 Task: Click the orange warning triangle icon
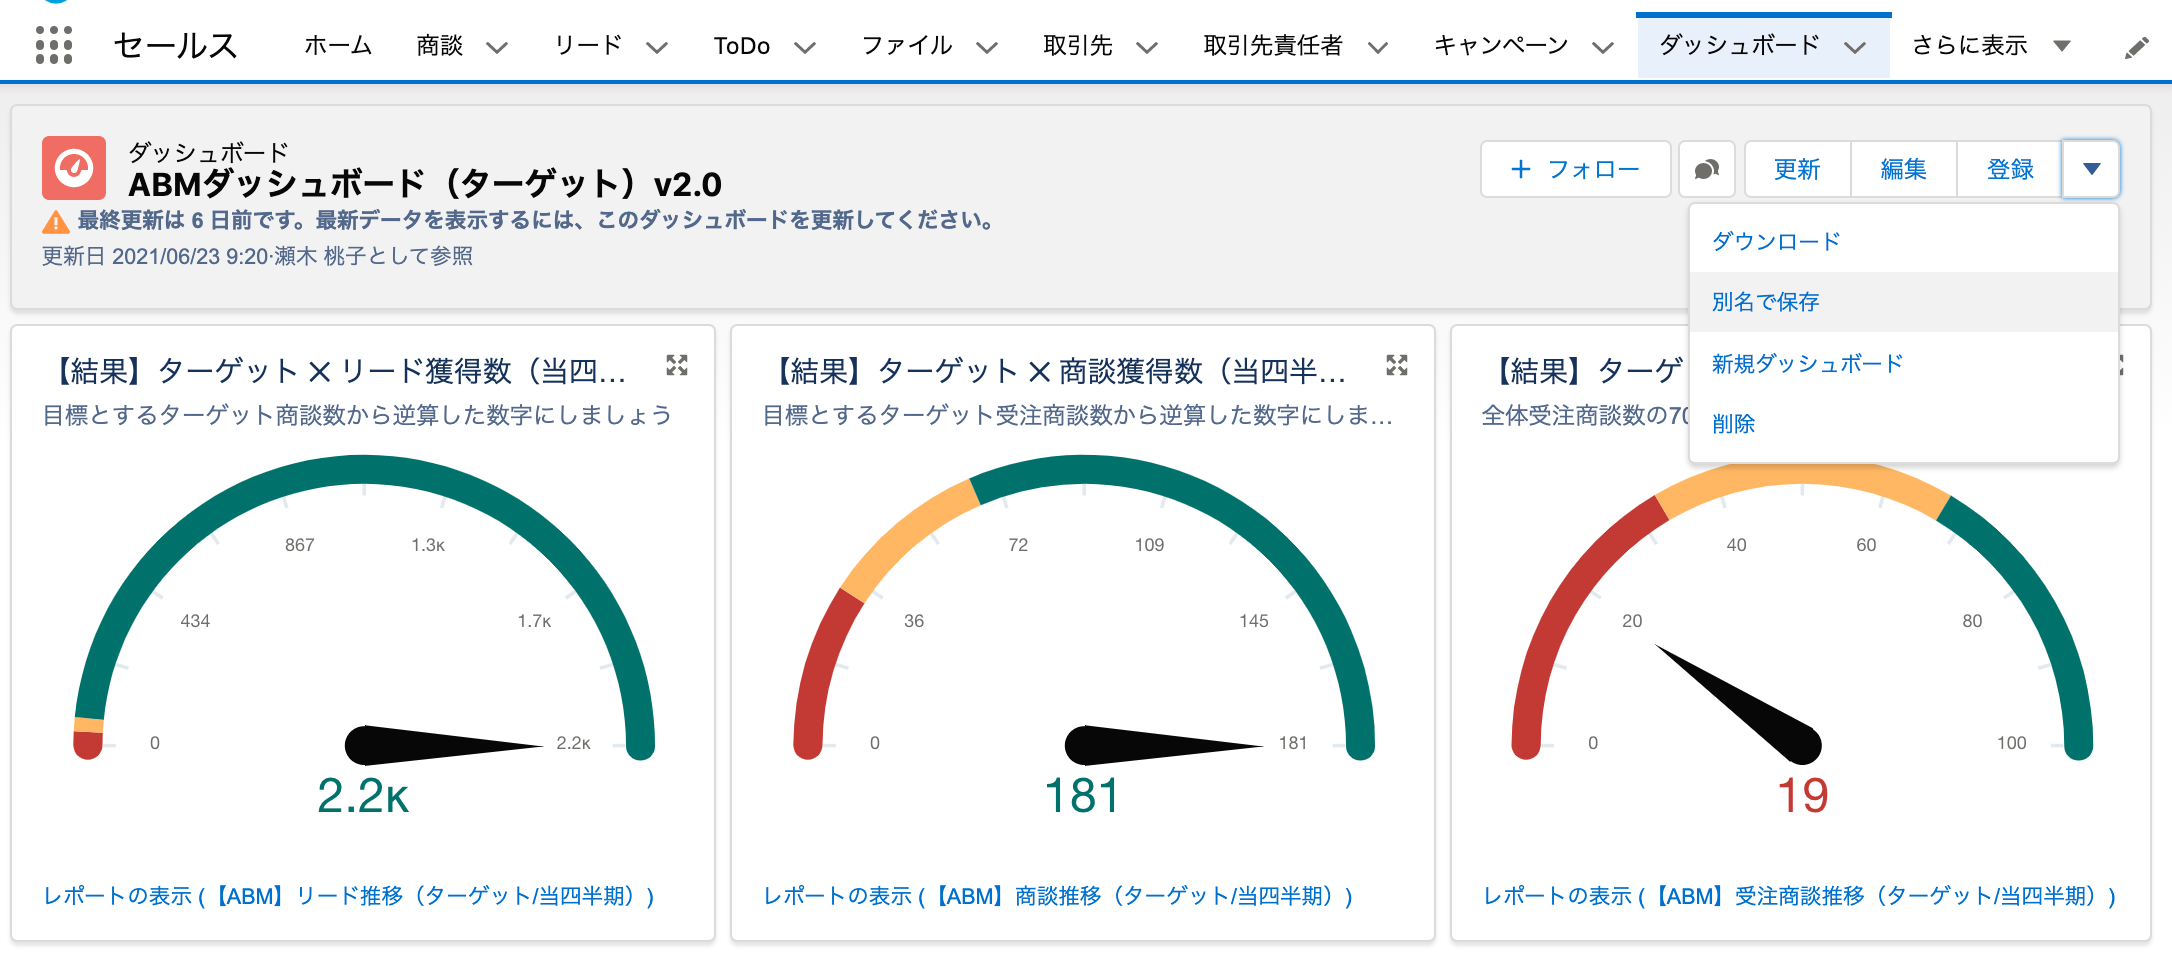click(56, 221)
